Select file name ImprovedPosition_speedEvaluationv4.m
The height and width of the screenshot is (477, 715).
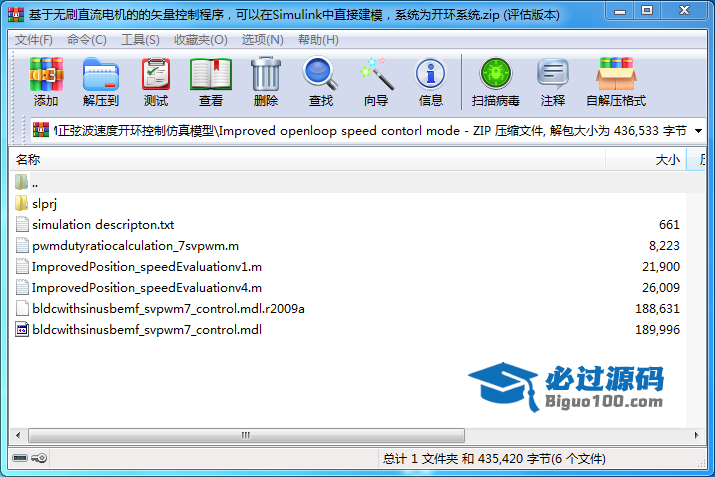click(x=147, y=288)
